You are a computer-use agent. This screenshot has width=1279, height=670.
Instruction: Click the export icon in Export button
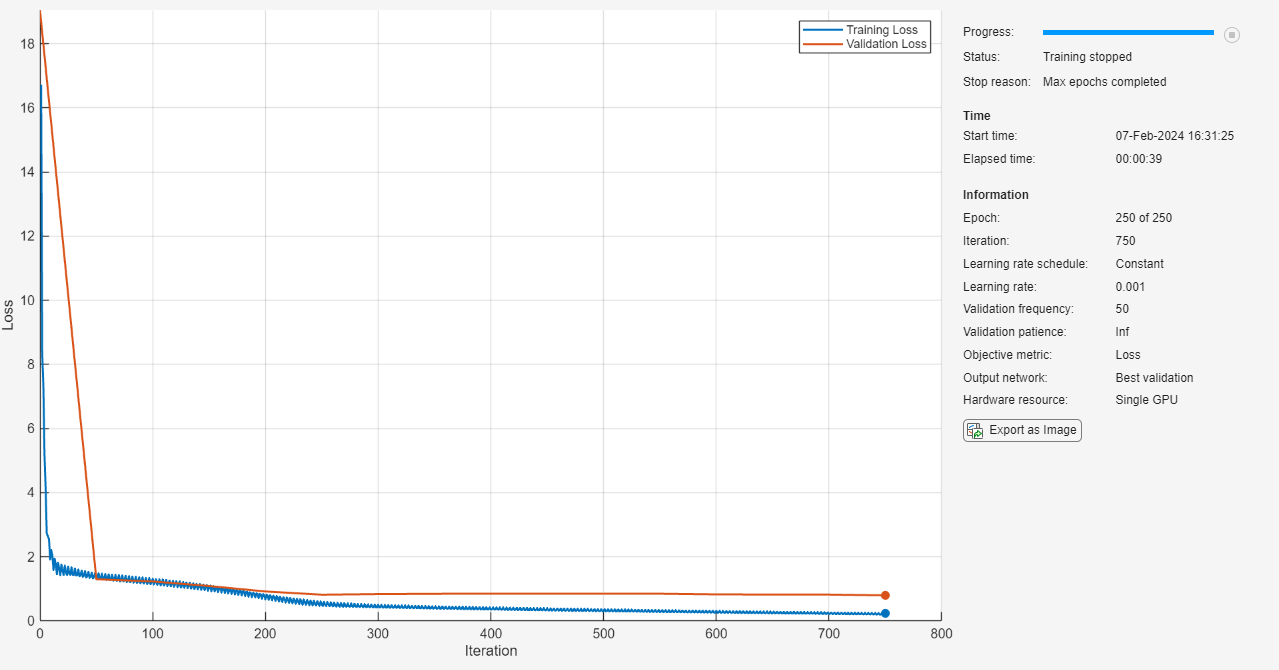click(x=975, y=431)
